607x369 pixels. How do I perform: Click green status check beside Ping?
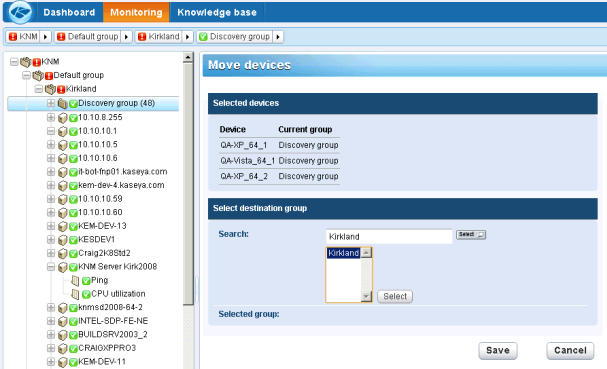[x=86, y=281]
